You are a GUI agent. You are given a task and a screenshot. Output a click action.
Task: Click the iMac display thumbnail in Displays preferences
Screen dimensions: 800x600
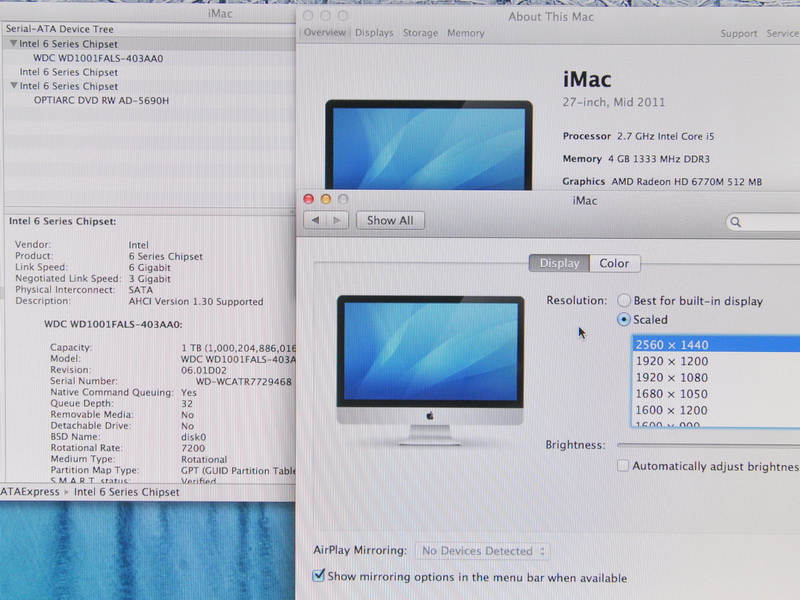pyautogui.click(x=430, y=370)
